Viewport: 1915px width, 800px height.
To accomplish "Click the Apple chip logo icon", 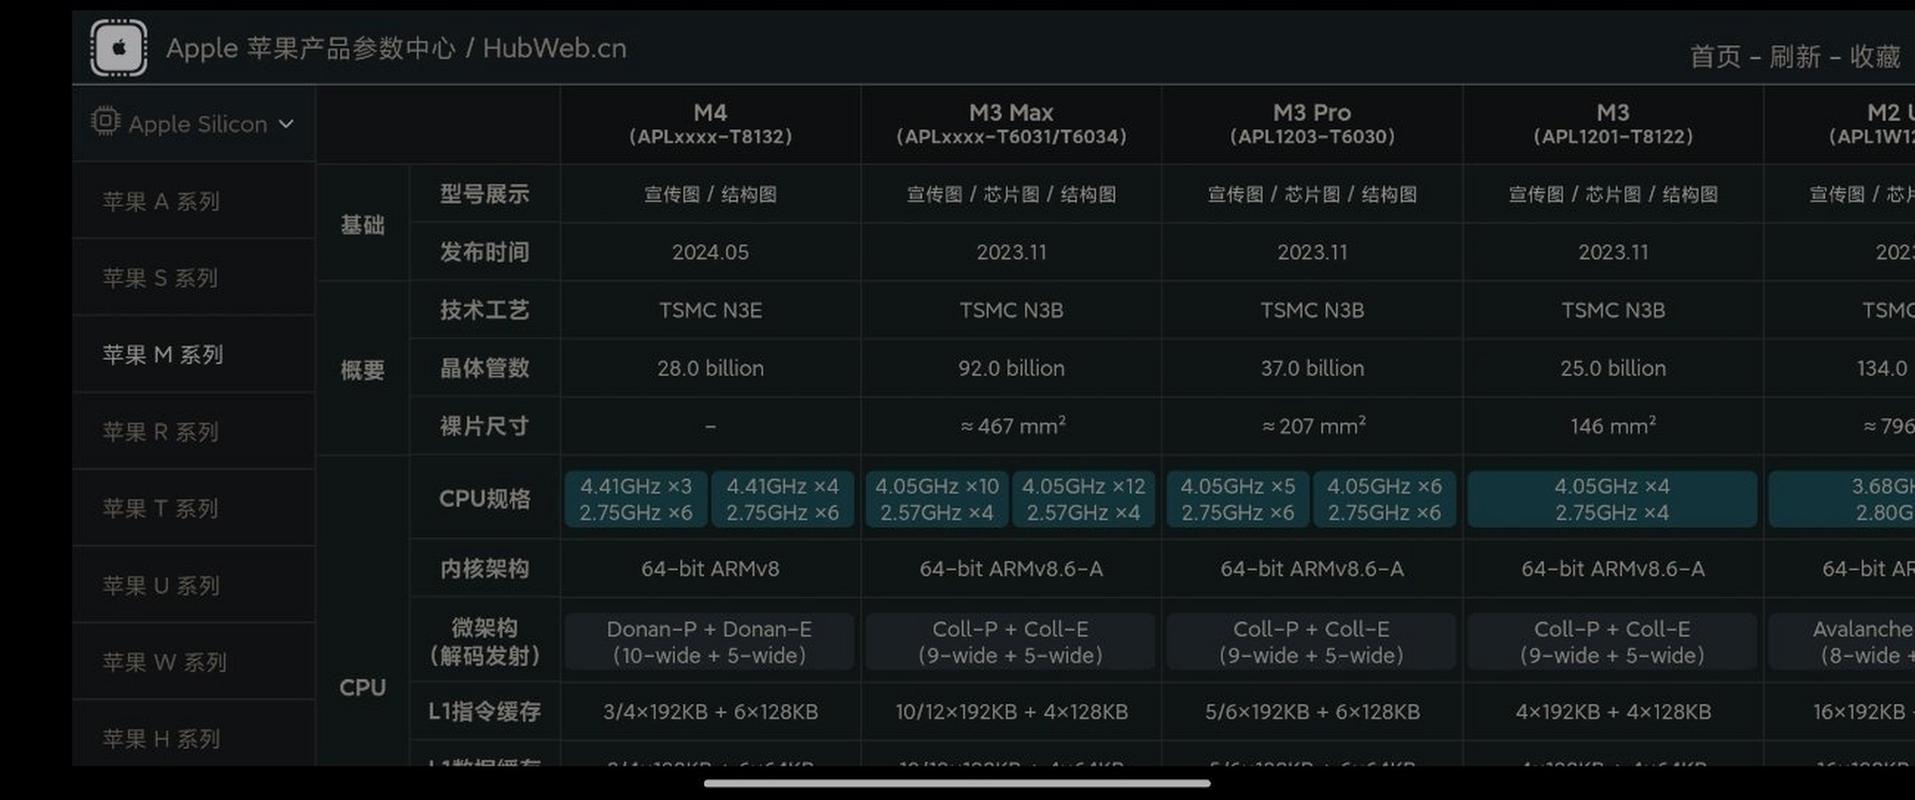I will 119,48.
